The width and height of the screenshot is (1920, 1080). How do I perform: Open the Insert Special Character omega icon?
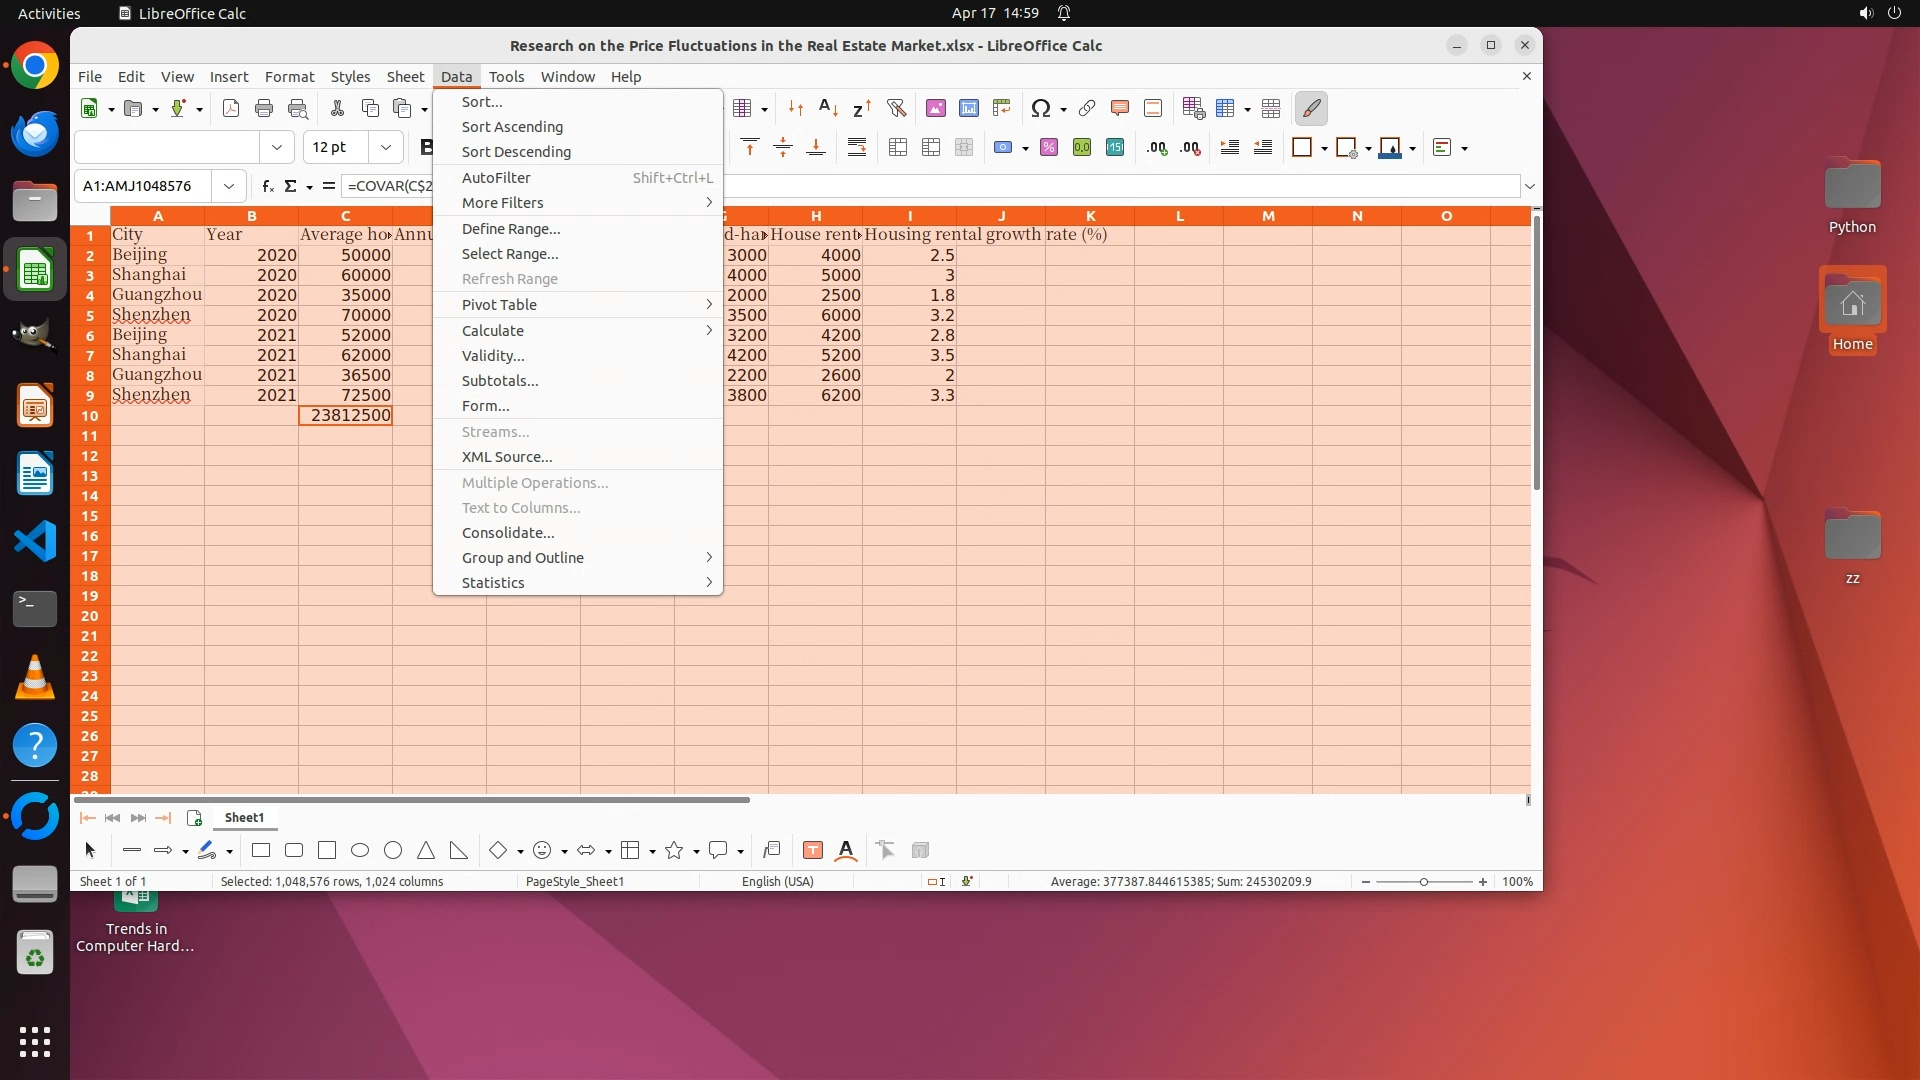1040,108
